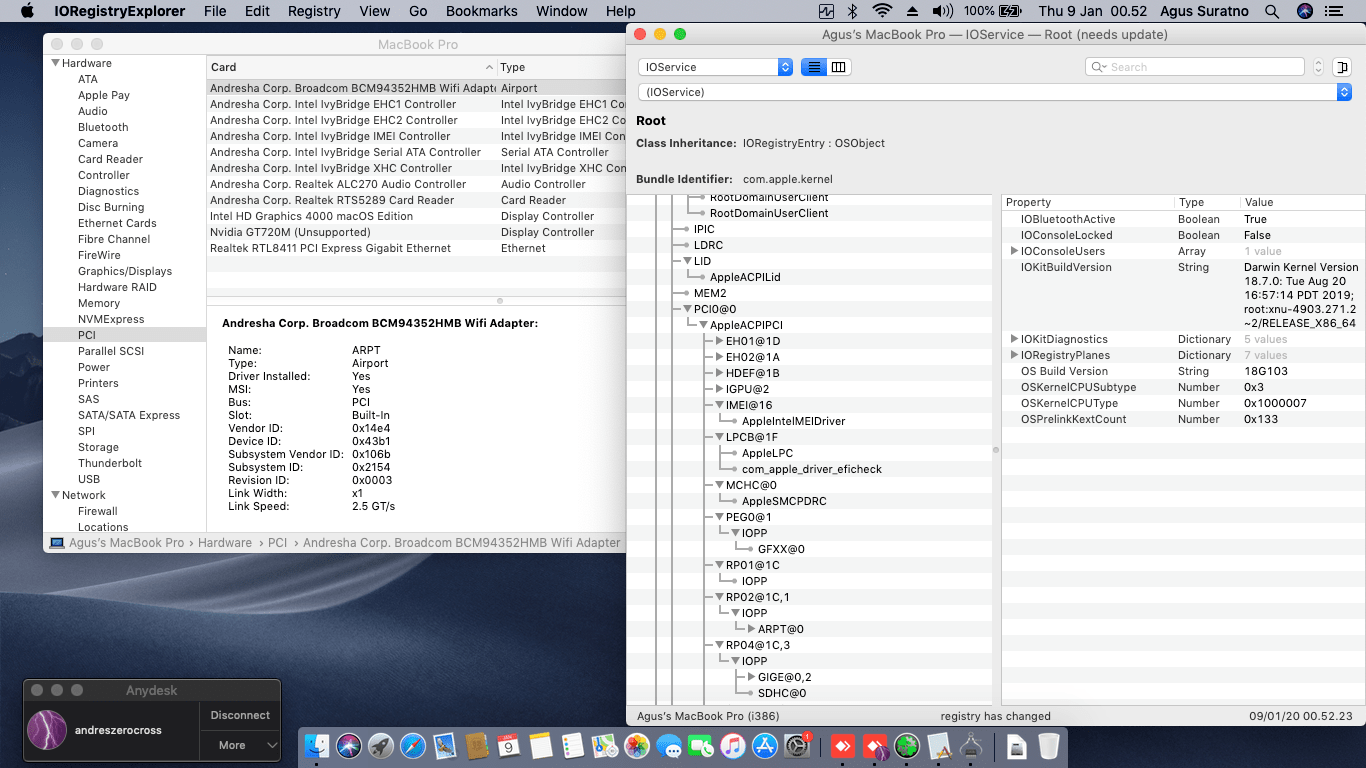Select Realtek RTL8411 PCI Express Gigabit Ethernet row

pos(416,248)
